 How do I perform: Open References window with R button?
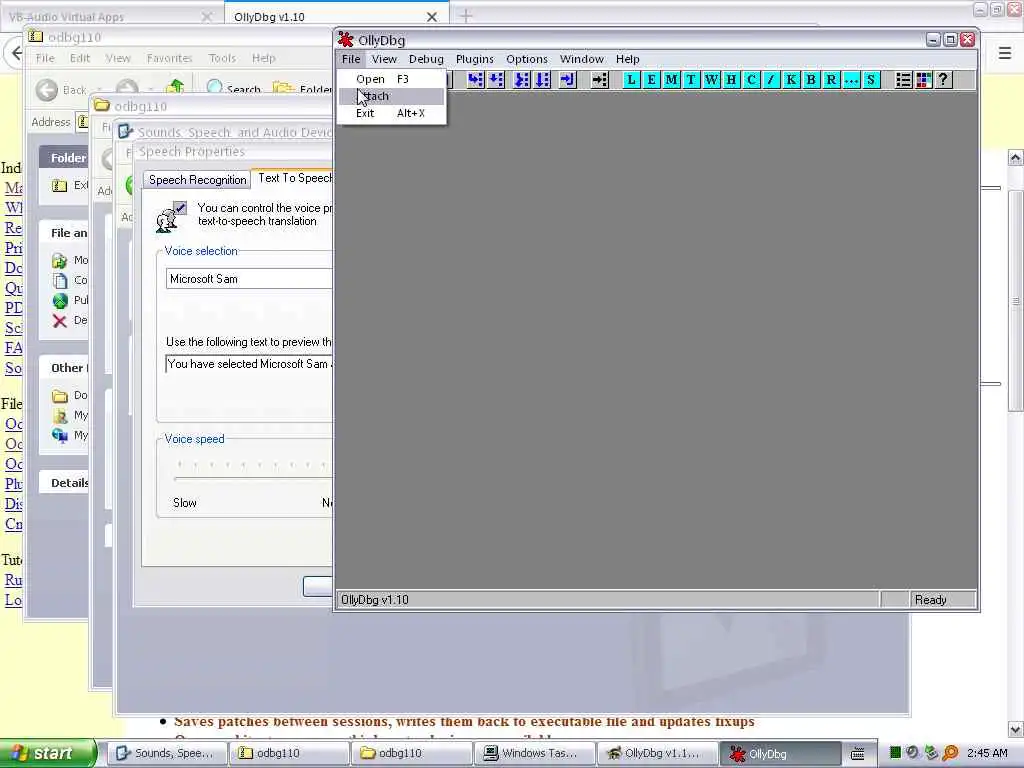point(831,80)
